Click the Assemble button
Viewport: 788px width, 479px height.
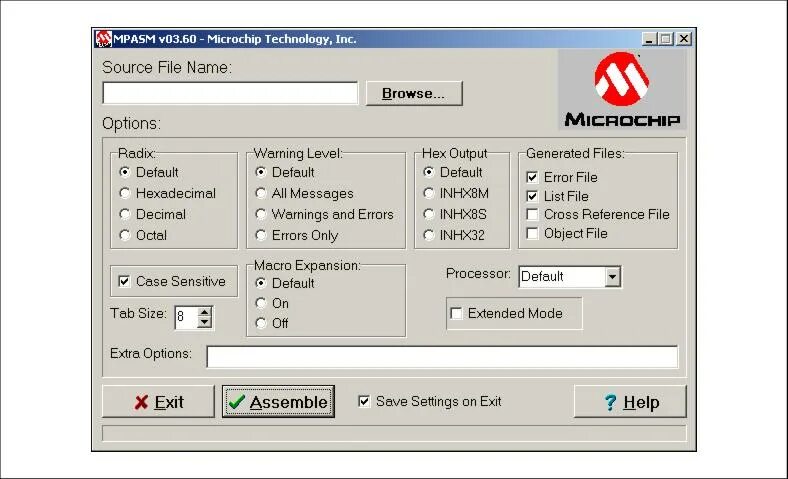278,402
